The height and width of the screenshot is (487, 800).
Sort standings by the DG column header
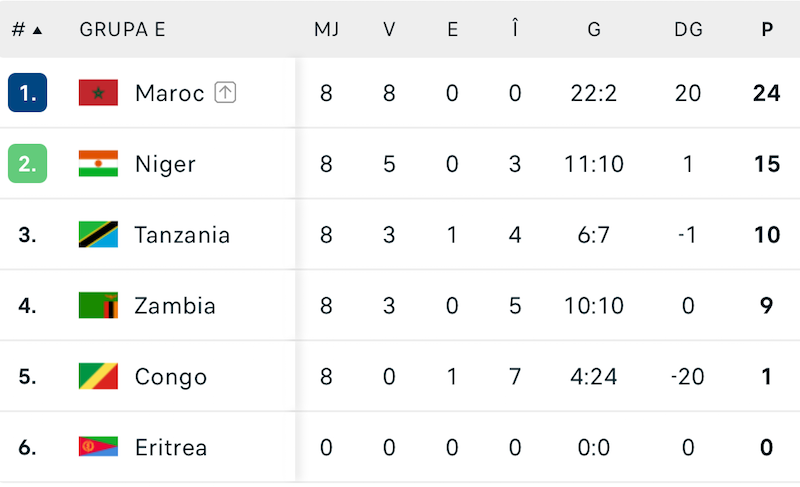coord(688,29)
